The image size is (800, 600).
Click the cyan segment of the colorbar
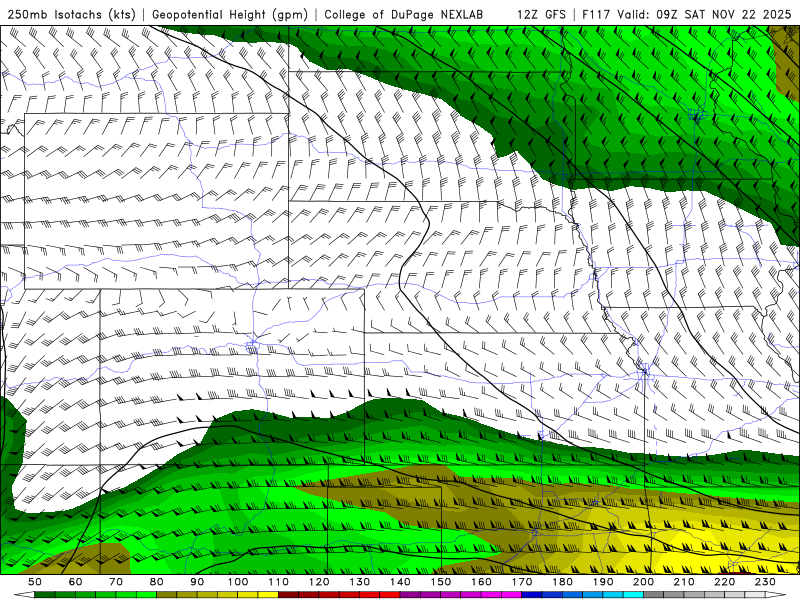(x=633, y=594)
